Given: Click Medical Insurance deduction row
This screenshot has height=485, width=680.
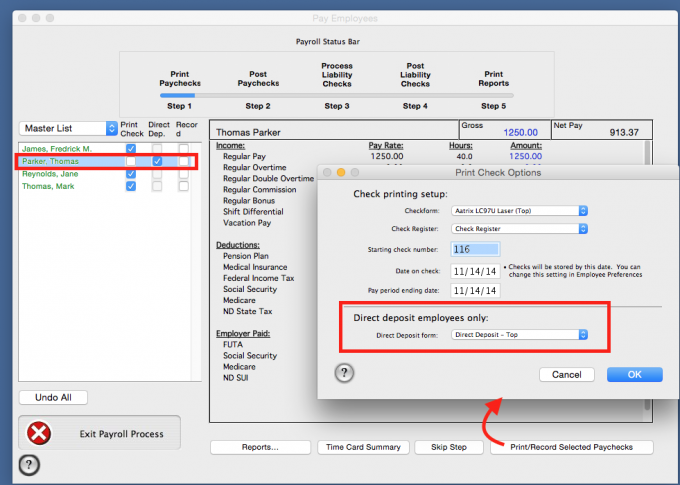Looking at the screenshot, I should point(255,267).
